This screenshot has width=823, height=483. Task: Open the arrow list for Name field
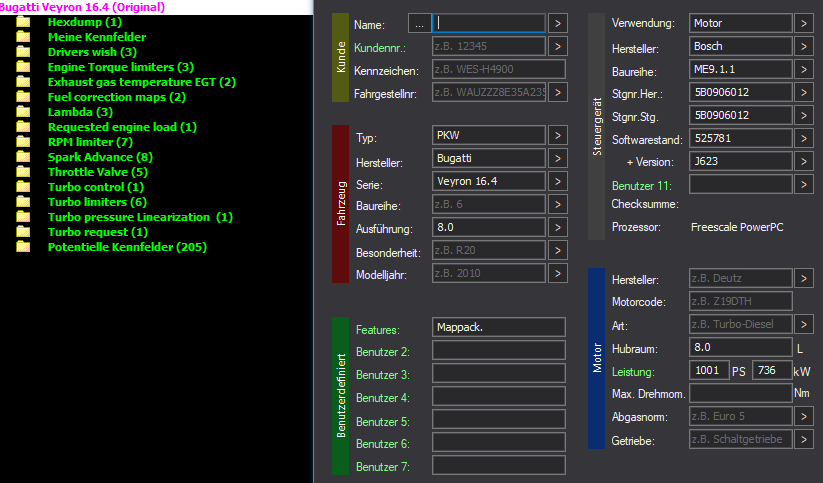[558, 24]
